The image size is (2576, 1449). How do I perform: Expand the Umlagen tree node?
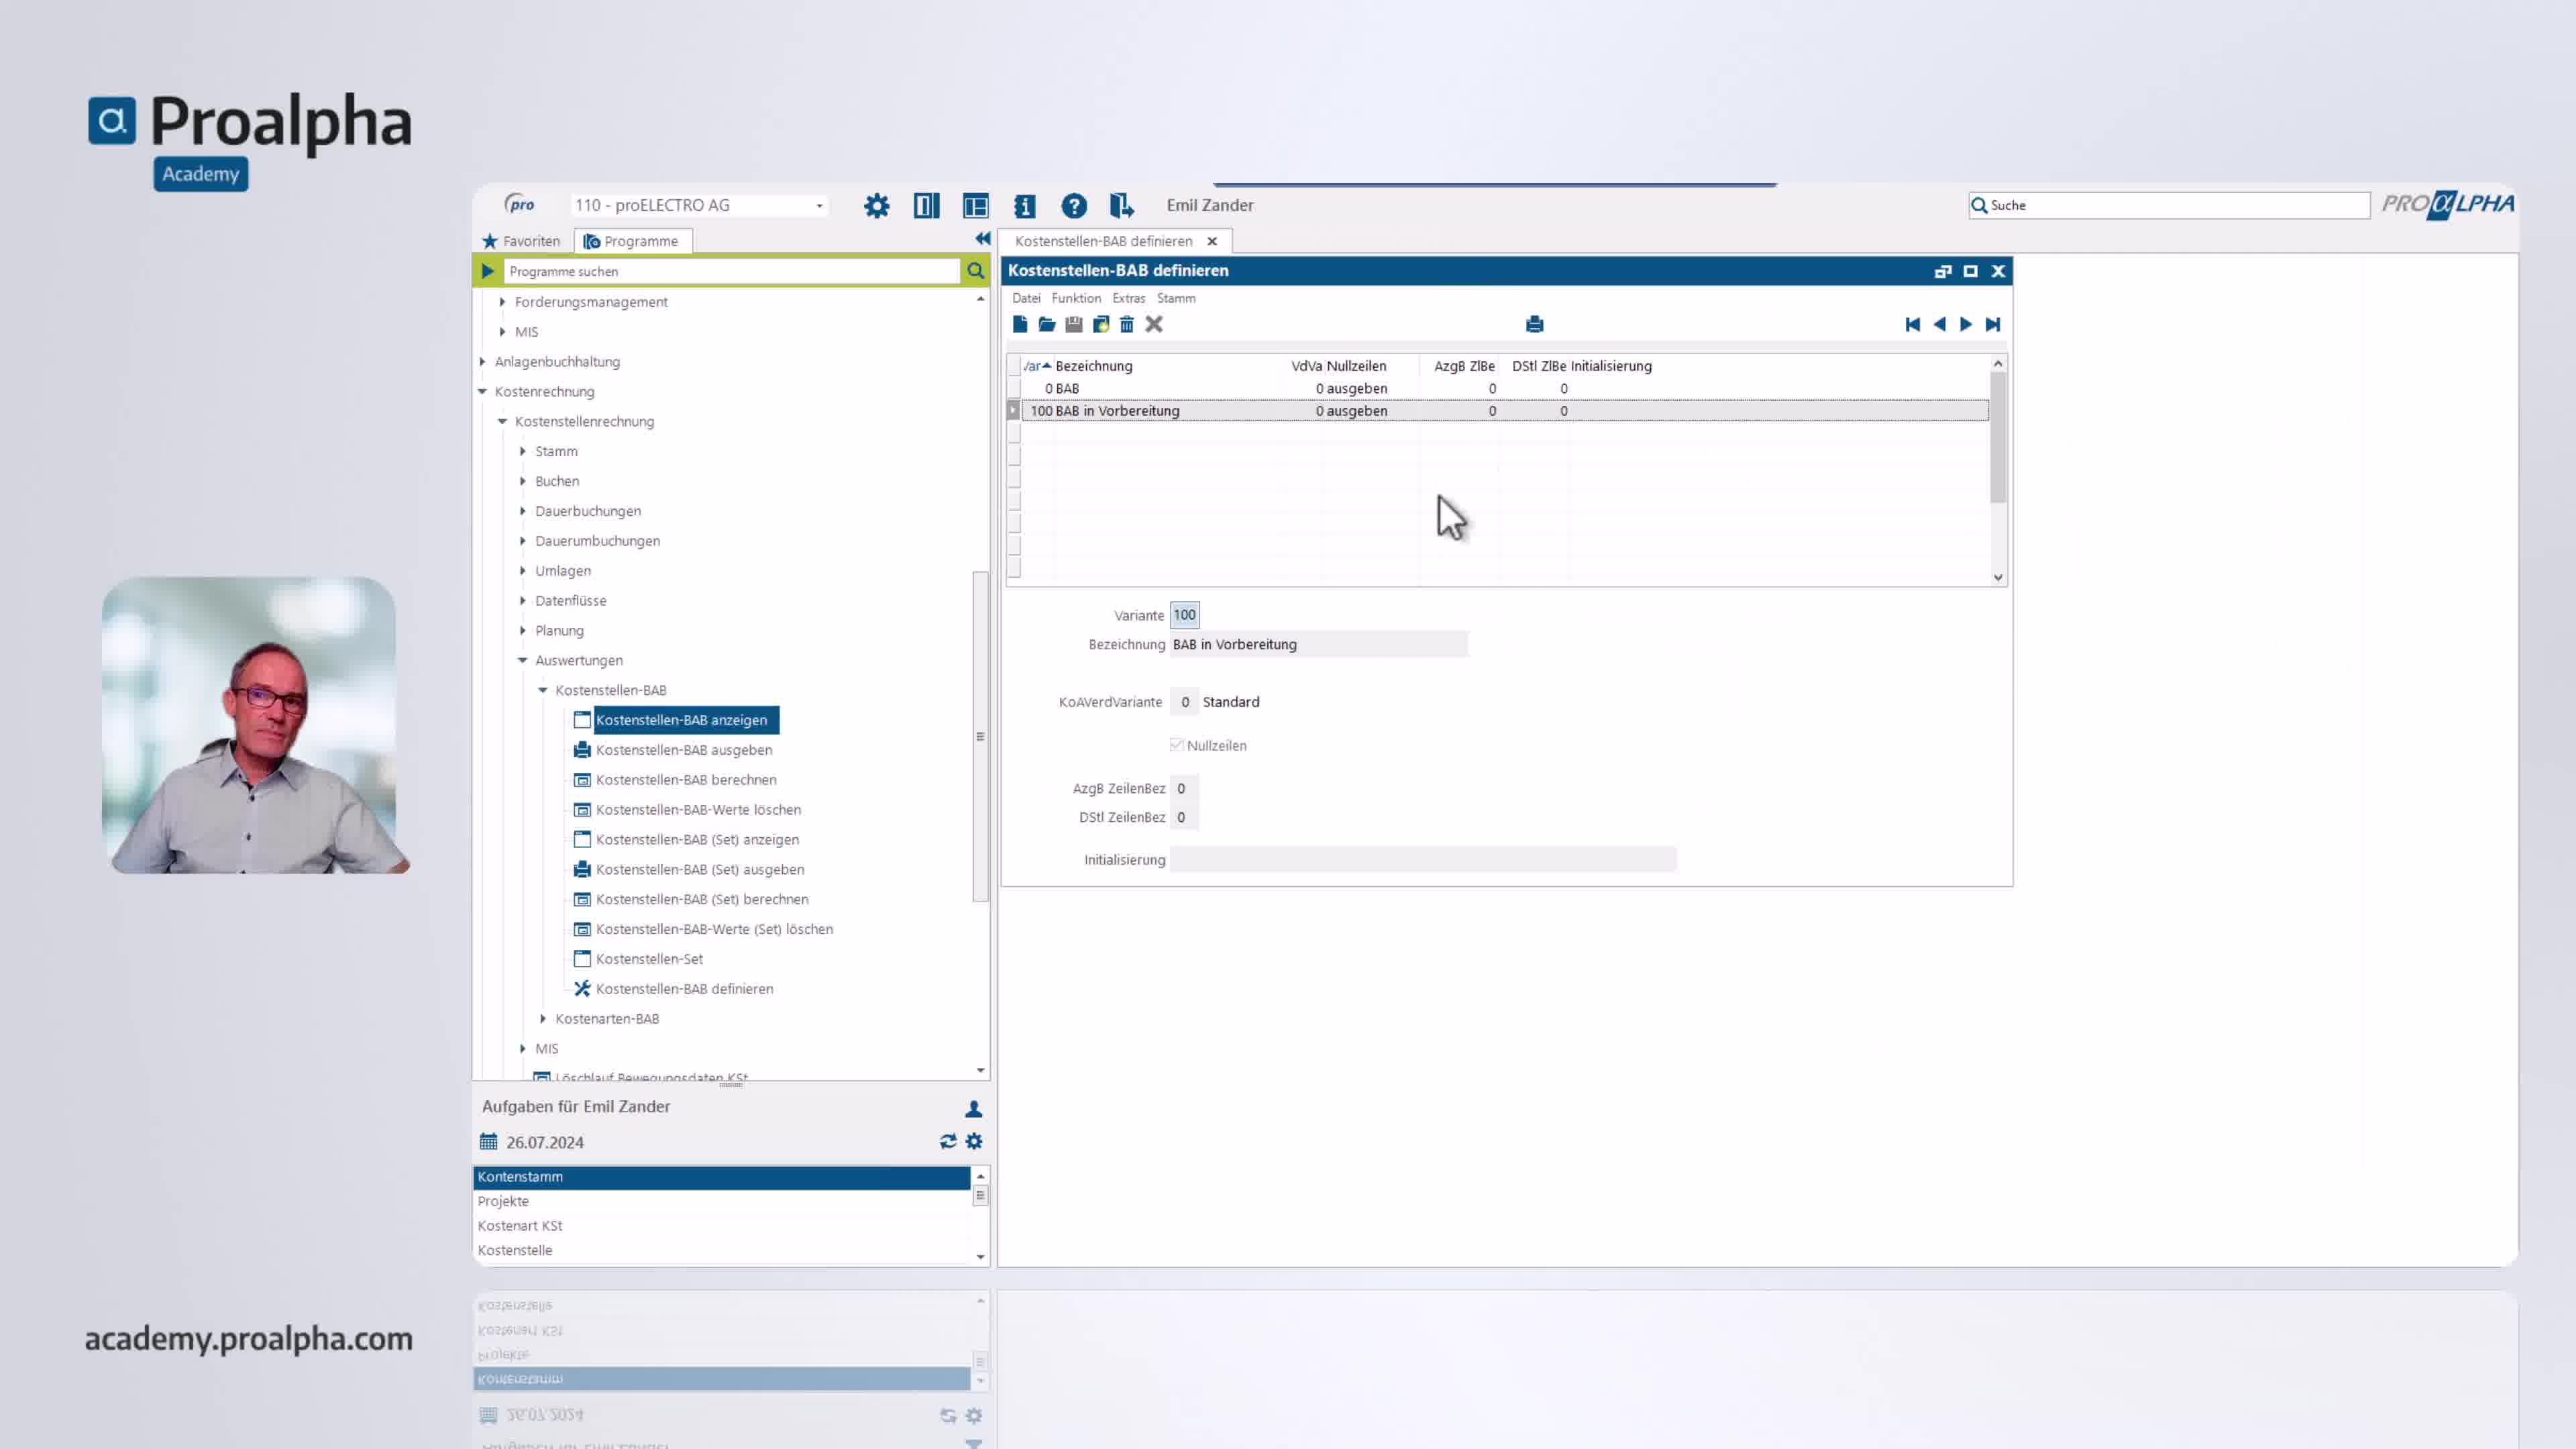click(523, 571)
